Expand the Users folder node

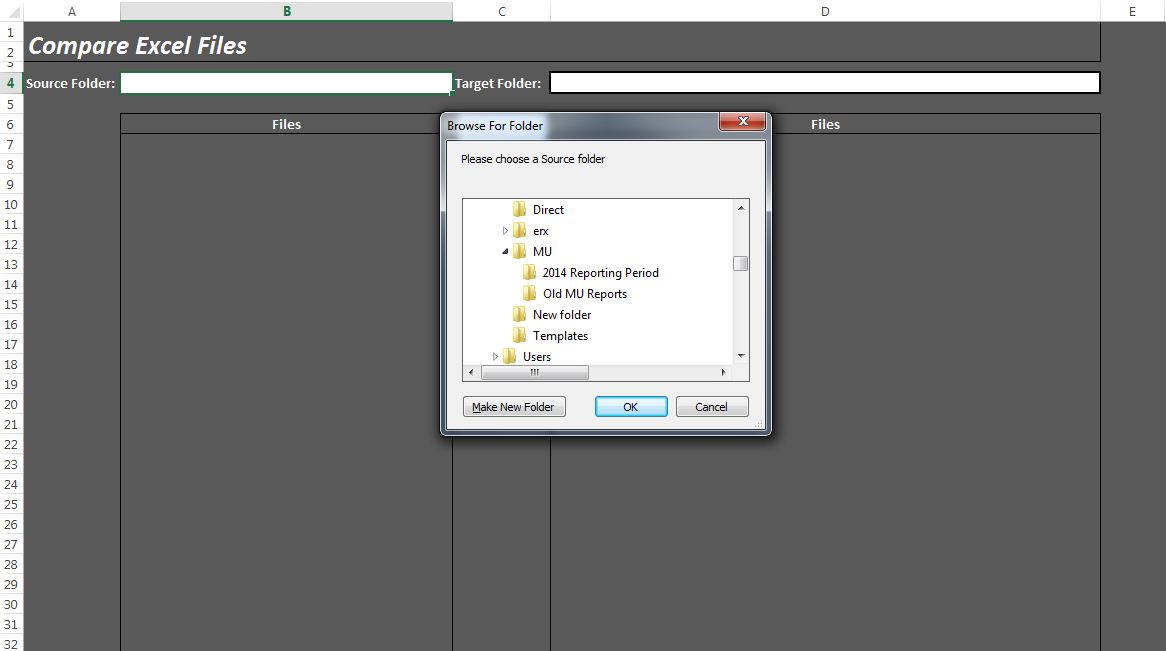(x=495, y=357)
